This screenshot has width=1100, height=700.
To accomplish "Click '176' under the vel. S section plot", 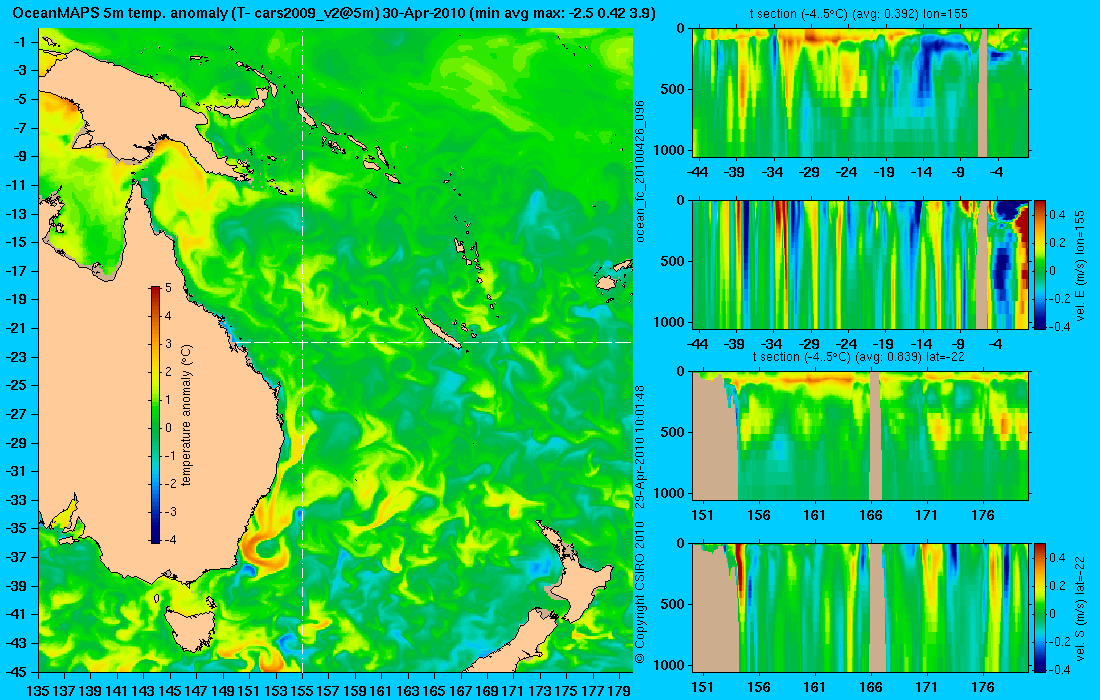I will coord(983,687).
